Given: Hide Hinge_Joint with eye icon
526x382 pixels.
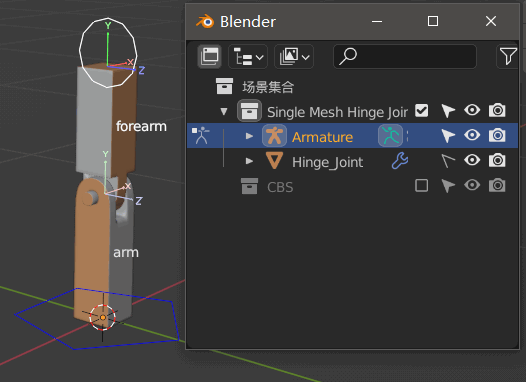Looking at the screenshot, I should 472,160.
